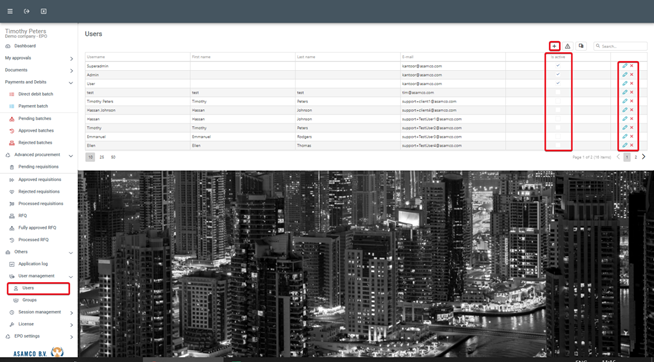Open Dashboard from the sidebar
The width and height of the screenshot is (654, 362).
pyautogui.click(x=25, y=46)
